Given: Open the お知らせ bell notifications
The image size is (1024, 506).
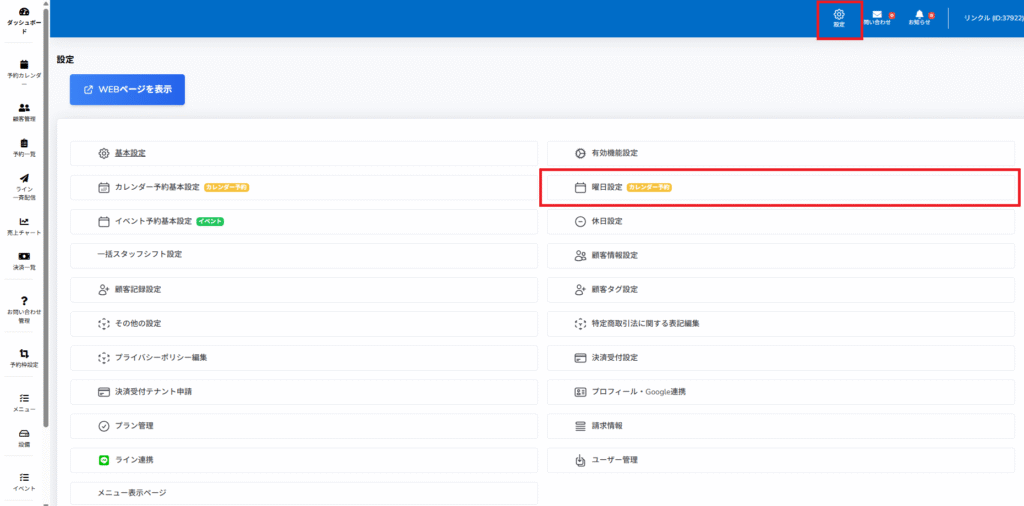Looking at the screenshot, I should (x=919, y=17).
